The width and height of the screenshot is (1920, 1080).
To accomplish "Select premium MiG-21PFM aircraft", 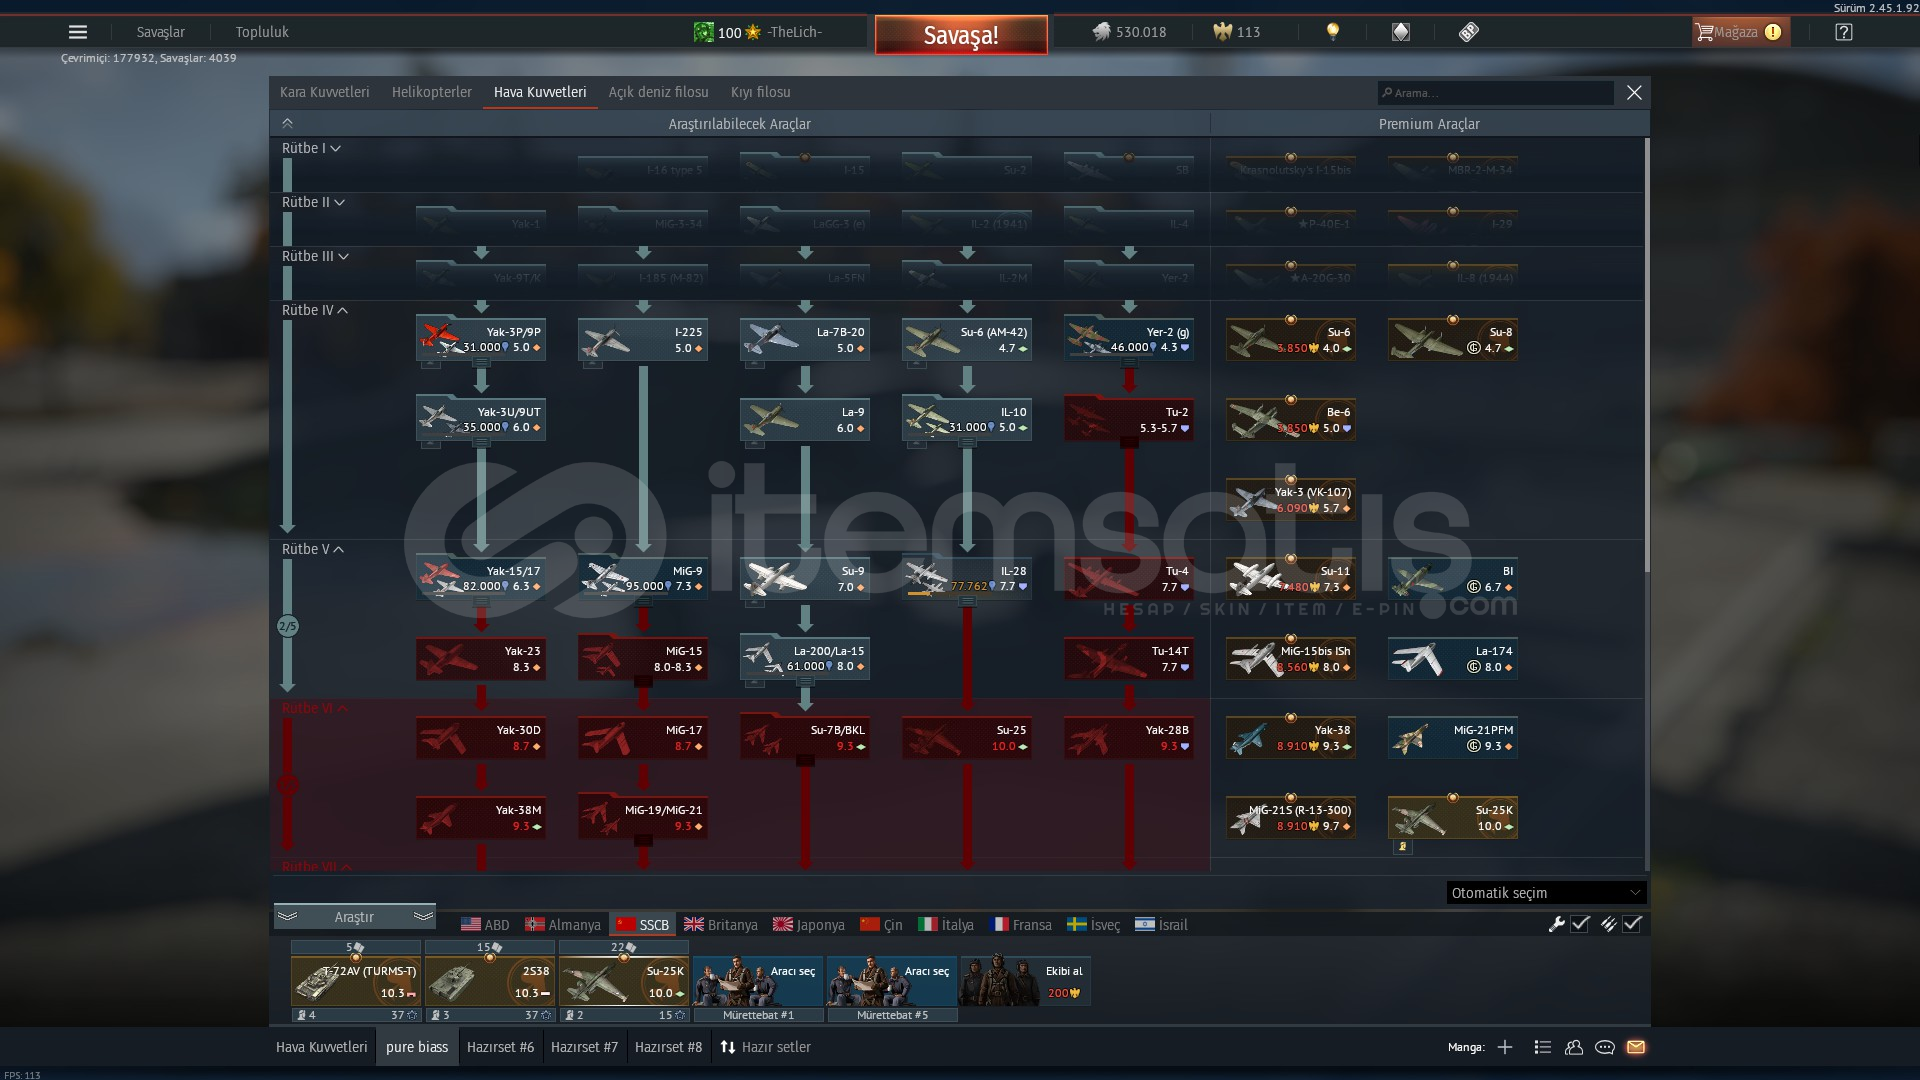I will pos(1453,738).
